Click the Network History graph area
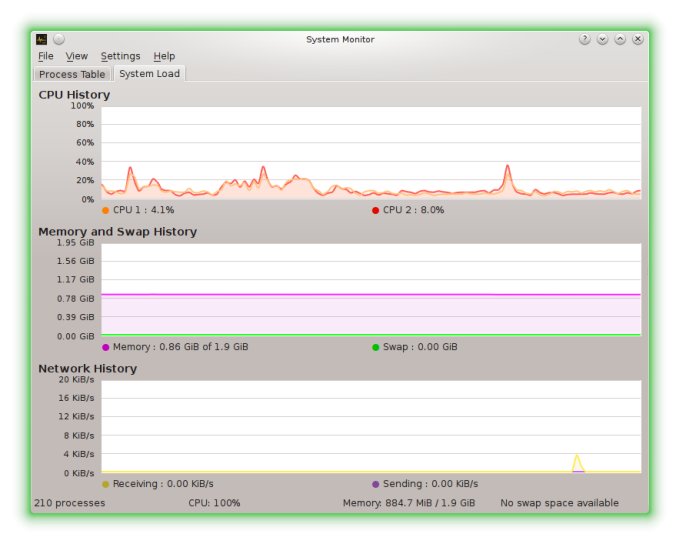This screenshot has width=680, height=544. point(371,426)
